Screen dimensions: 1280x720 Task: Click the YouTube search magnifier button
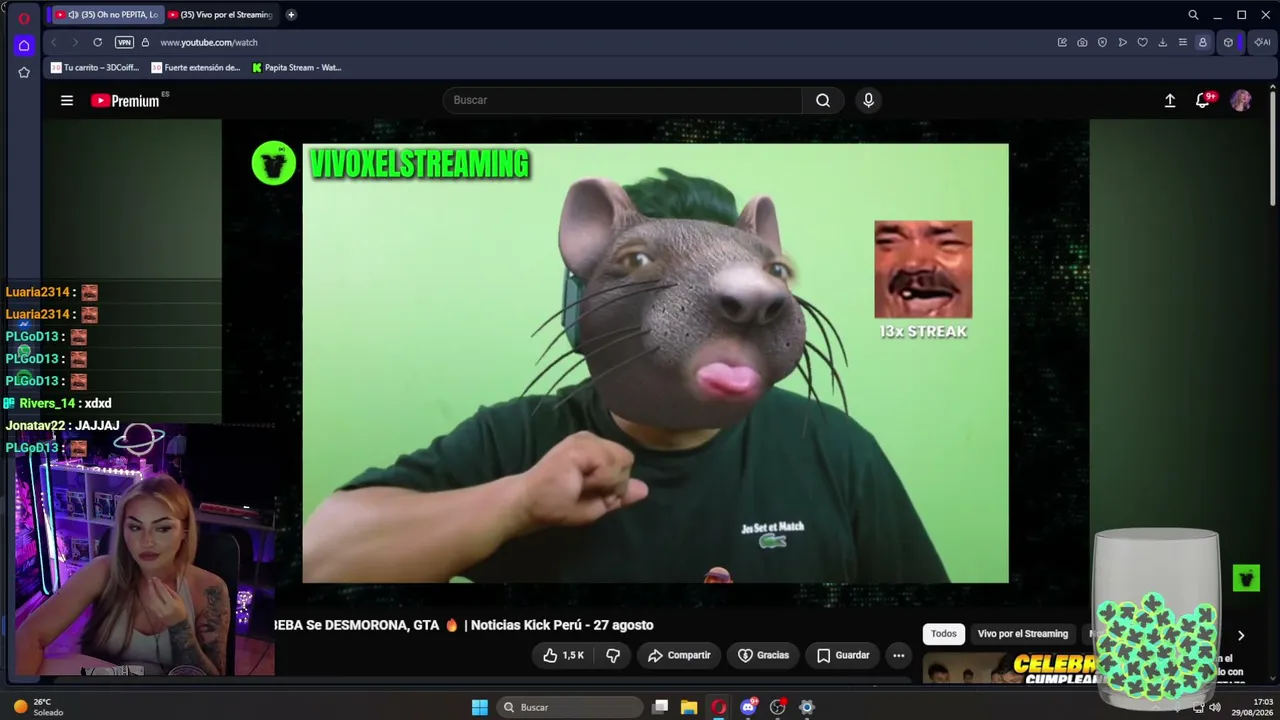click(823, 100)
